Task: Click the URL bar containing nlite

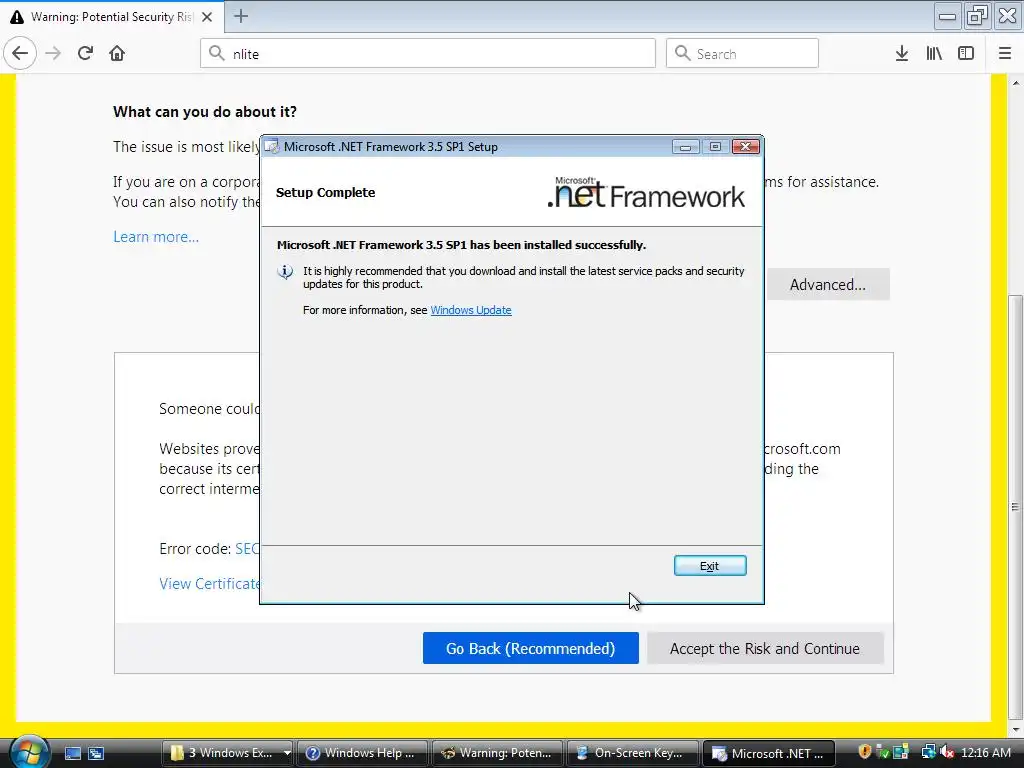Action: point(428,53)
